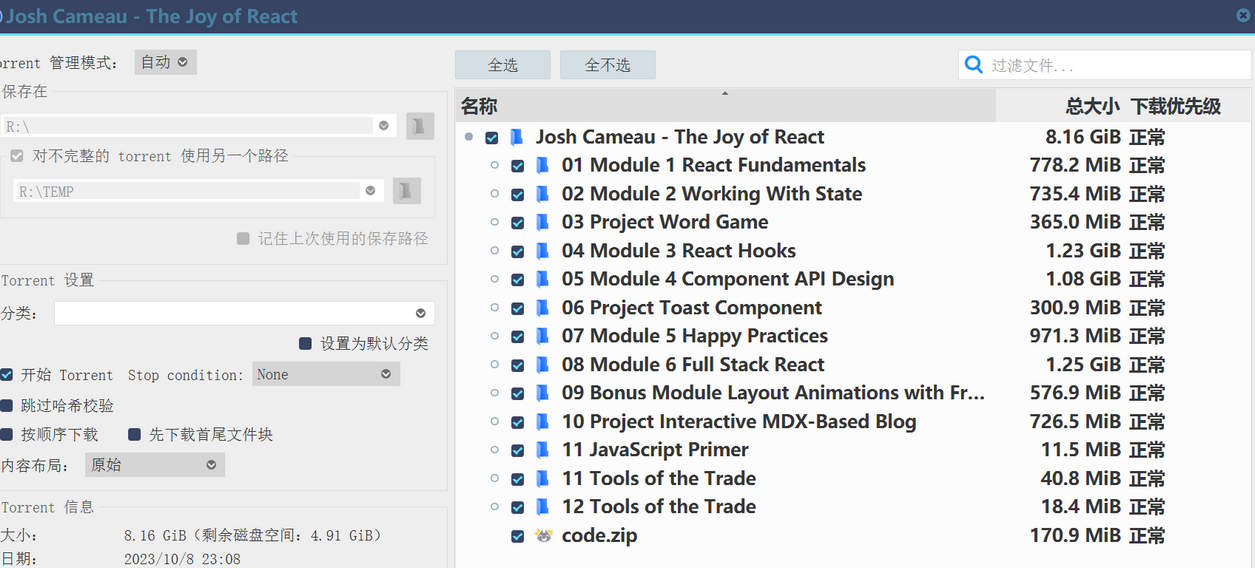
Task: Click the browse folder icon next to R:\ path
Action: 420,126
